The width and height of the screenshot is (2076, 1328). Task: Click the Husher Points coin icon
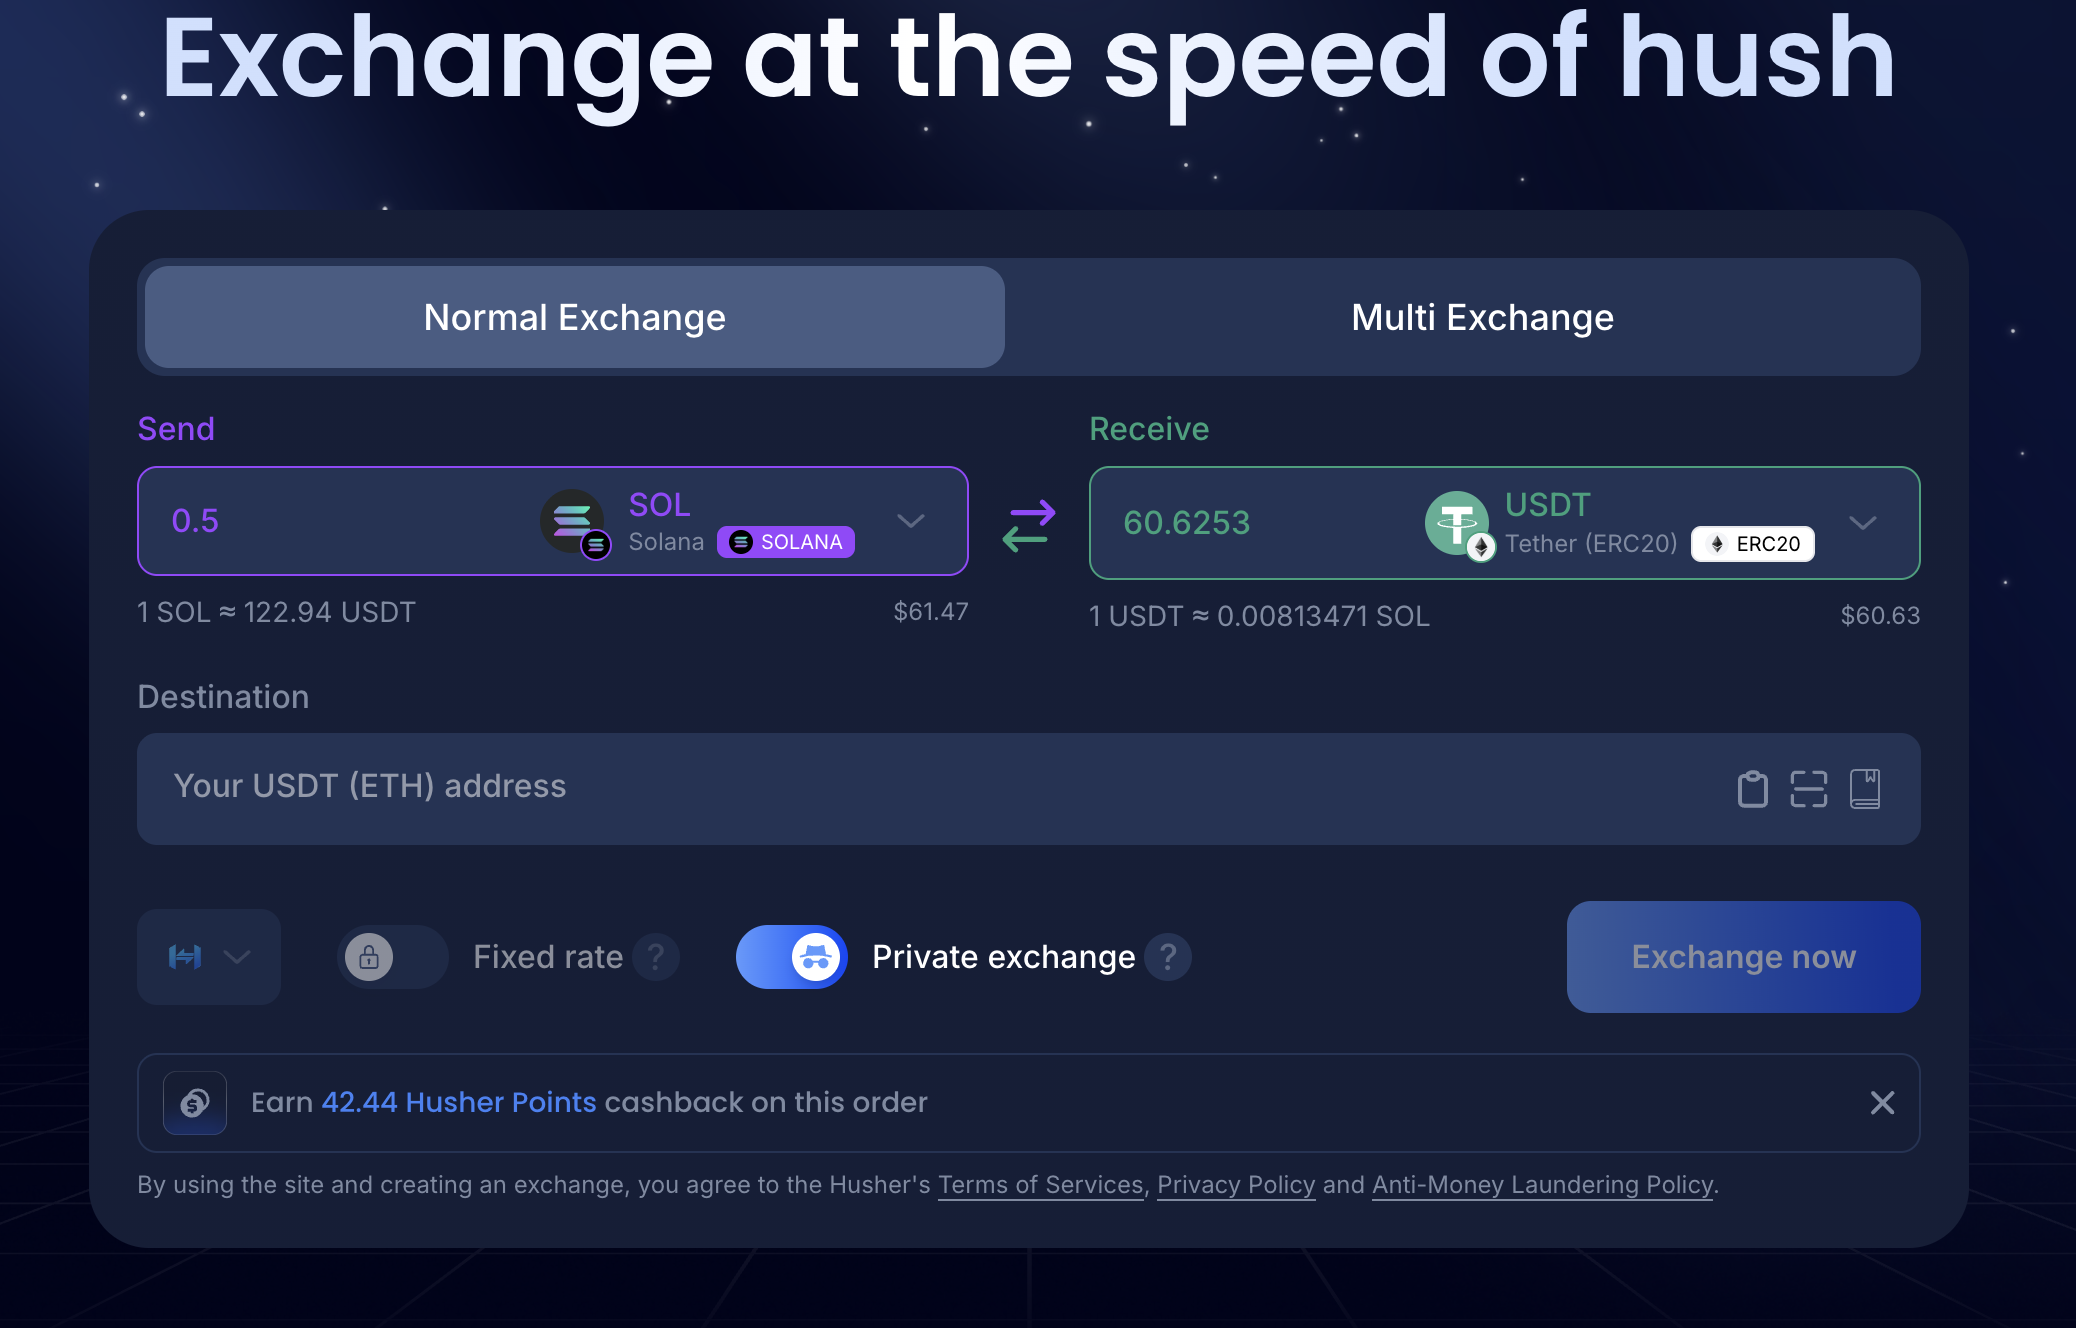pos(195,1103)
